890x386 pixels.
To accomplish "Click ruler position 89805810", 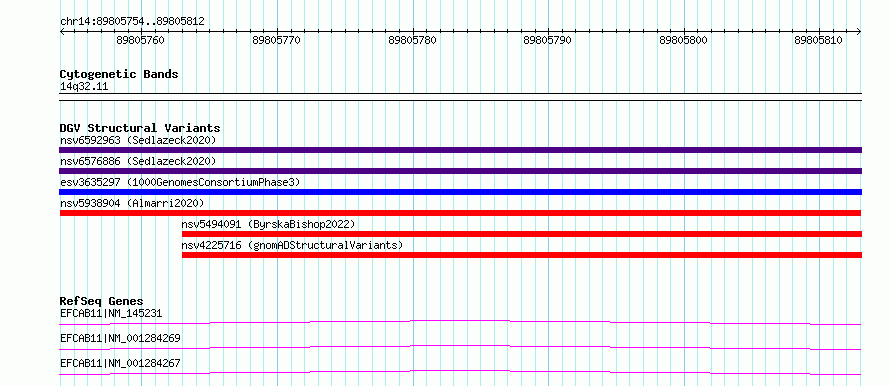I will (x=818, y=40).
